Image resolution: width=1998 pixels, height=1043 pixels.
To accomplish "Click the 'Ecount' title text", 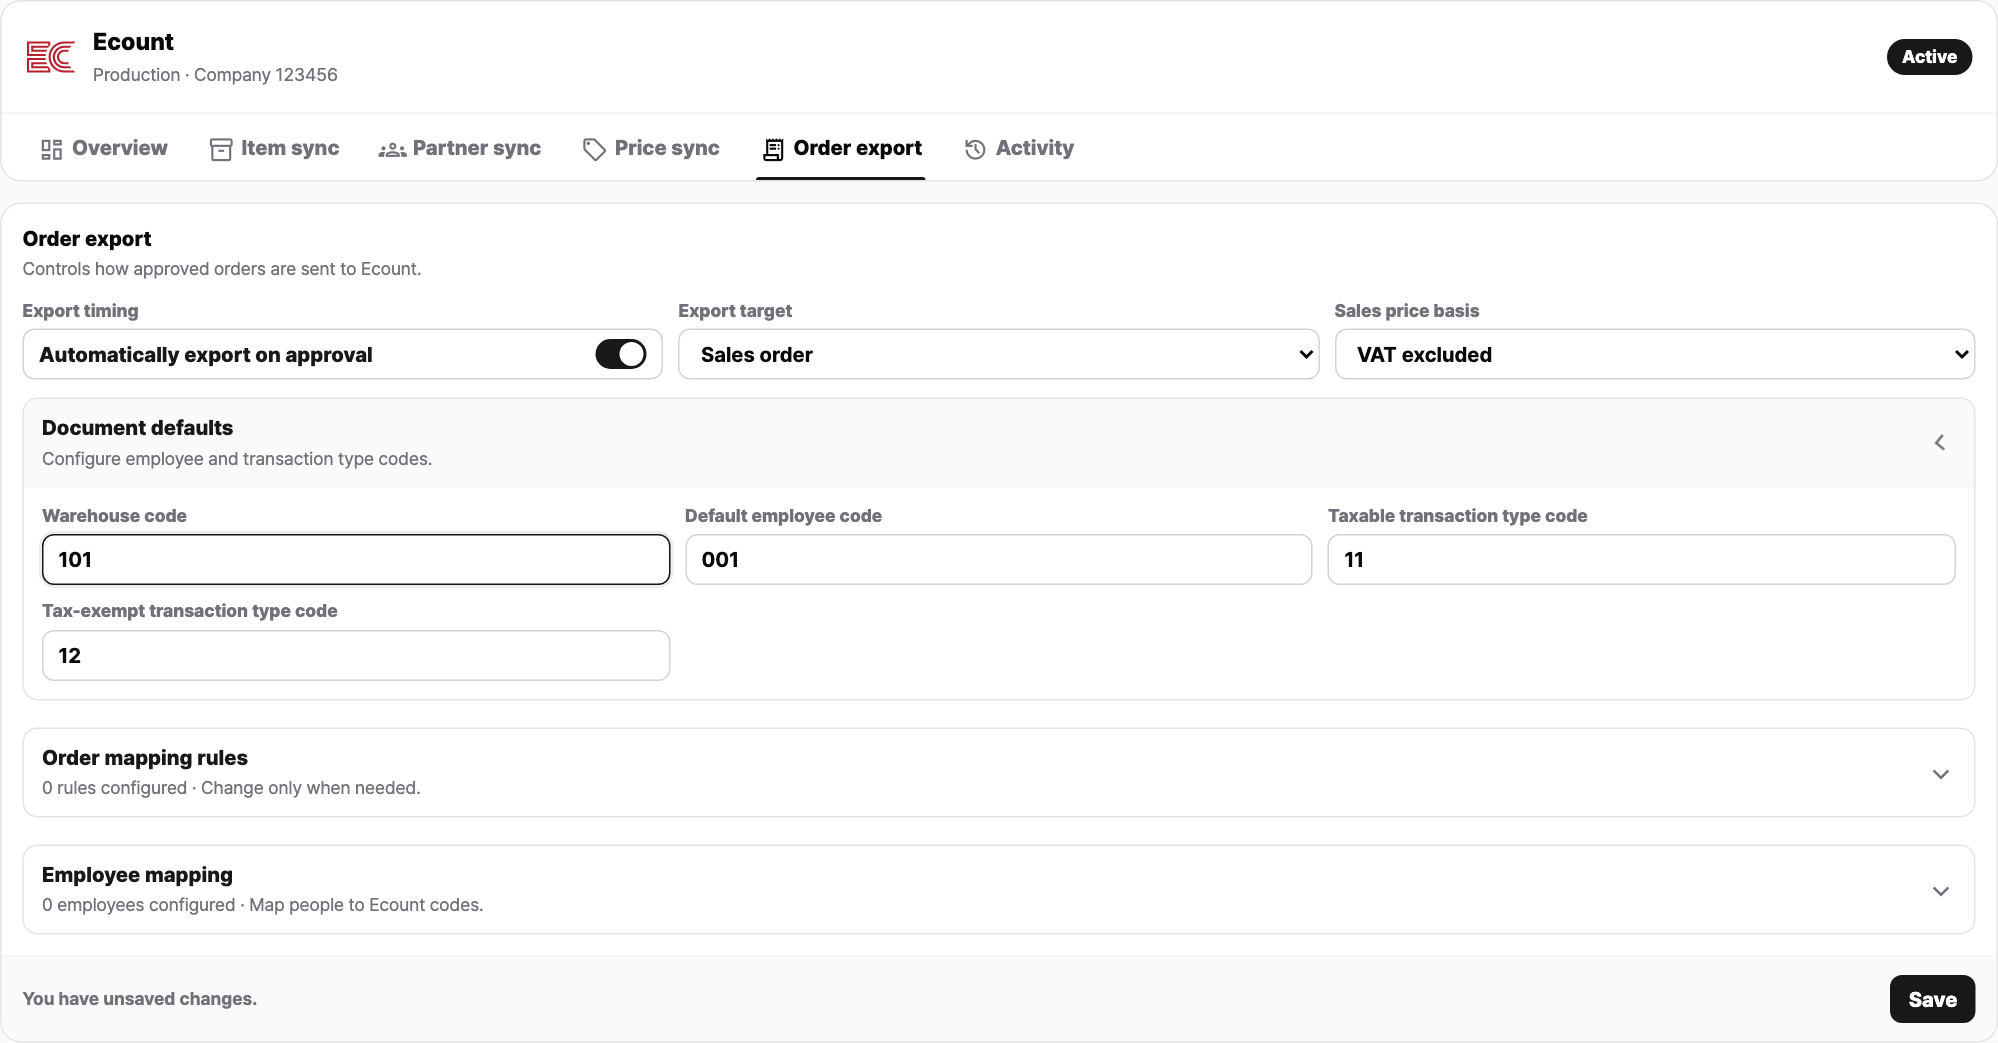I will tap(133, 42).
